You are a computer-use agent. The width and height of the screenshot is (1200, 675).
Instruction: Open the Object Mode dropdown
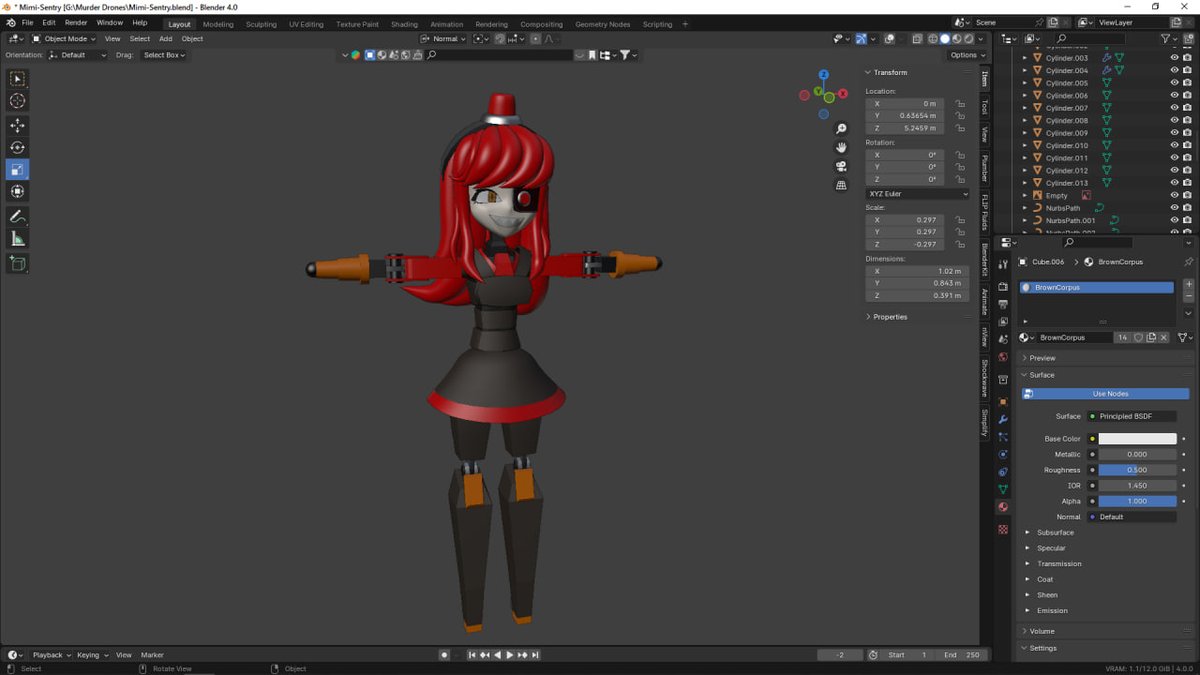pos(65,39)
